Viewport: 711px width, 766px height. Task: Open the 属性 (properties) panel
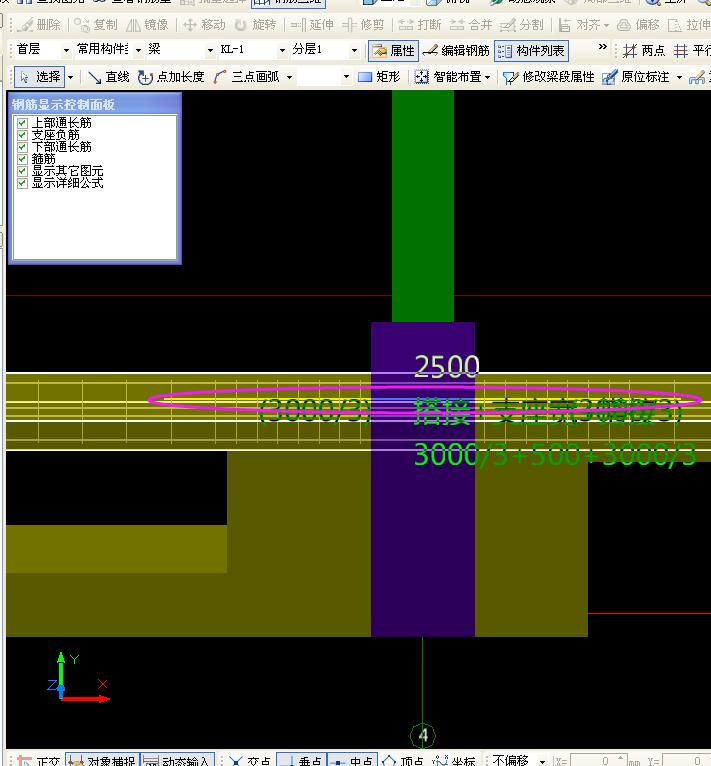coord(393,50)
